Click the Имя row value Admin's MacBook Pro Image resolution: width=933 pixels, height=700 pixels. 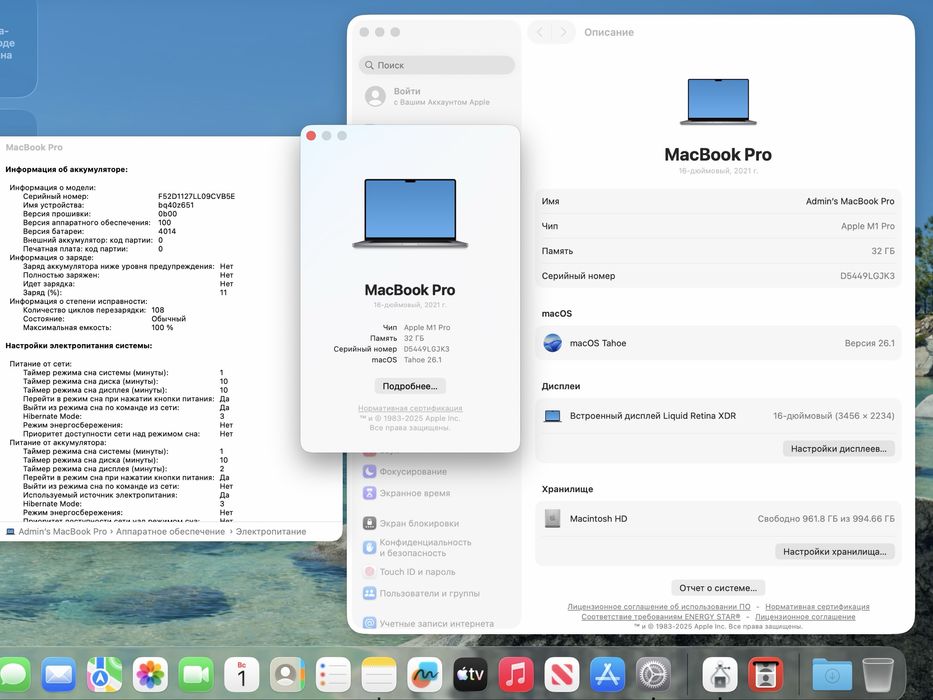click(x=850, y=201)
